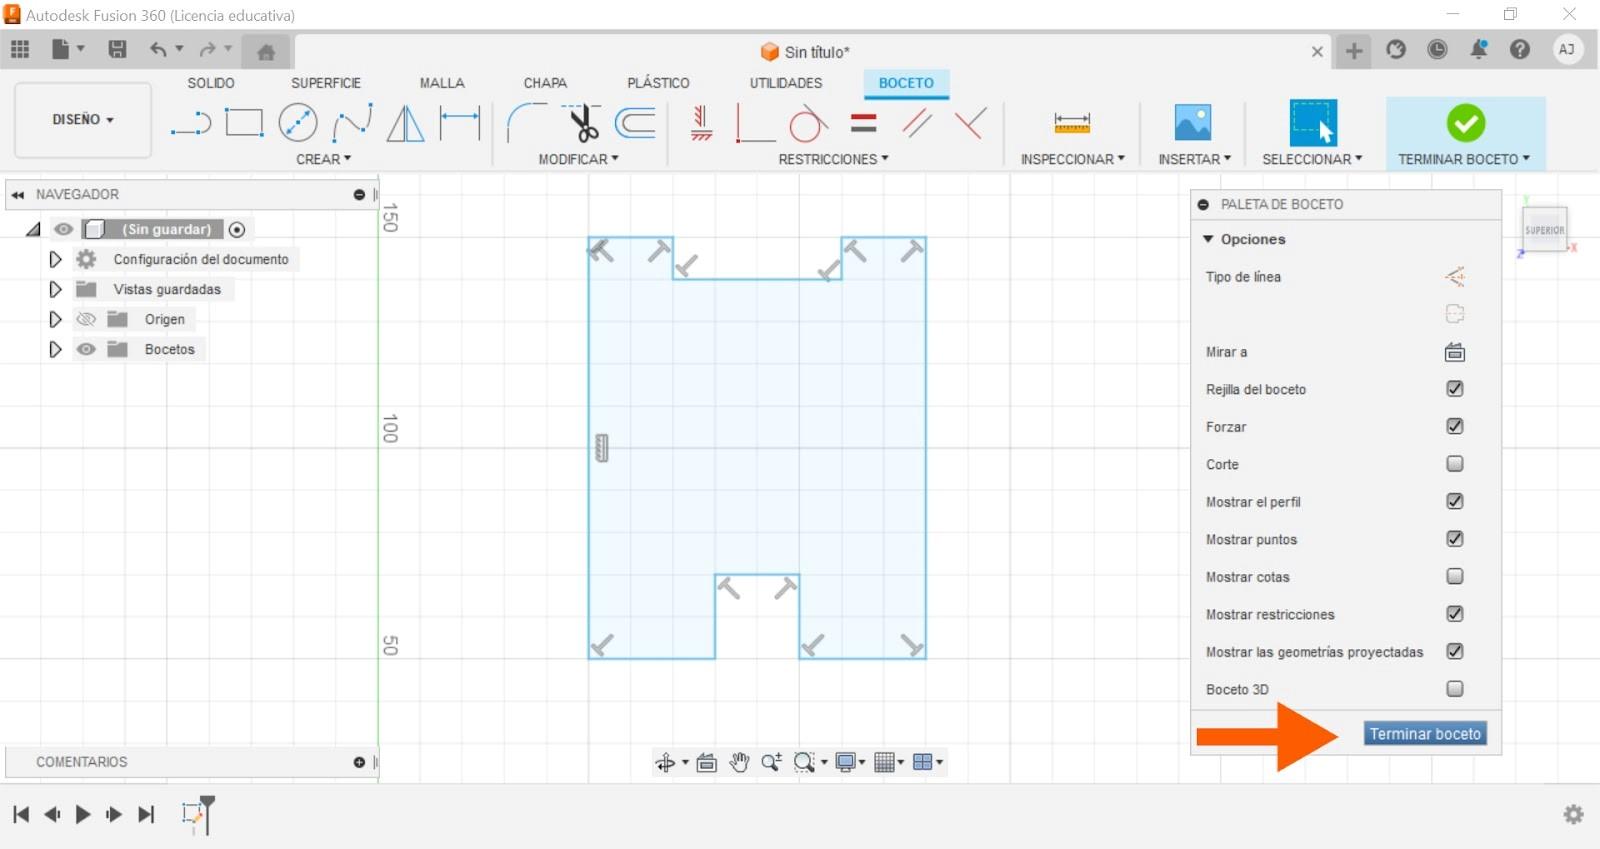Collapse the Opciones section

[x=1208, y=239]
